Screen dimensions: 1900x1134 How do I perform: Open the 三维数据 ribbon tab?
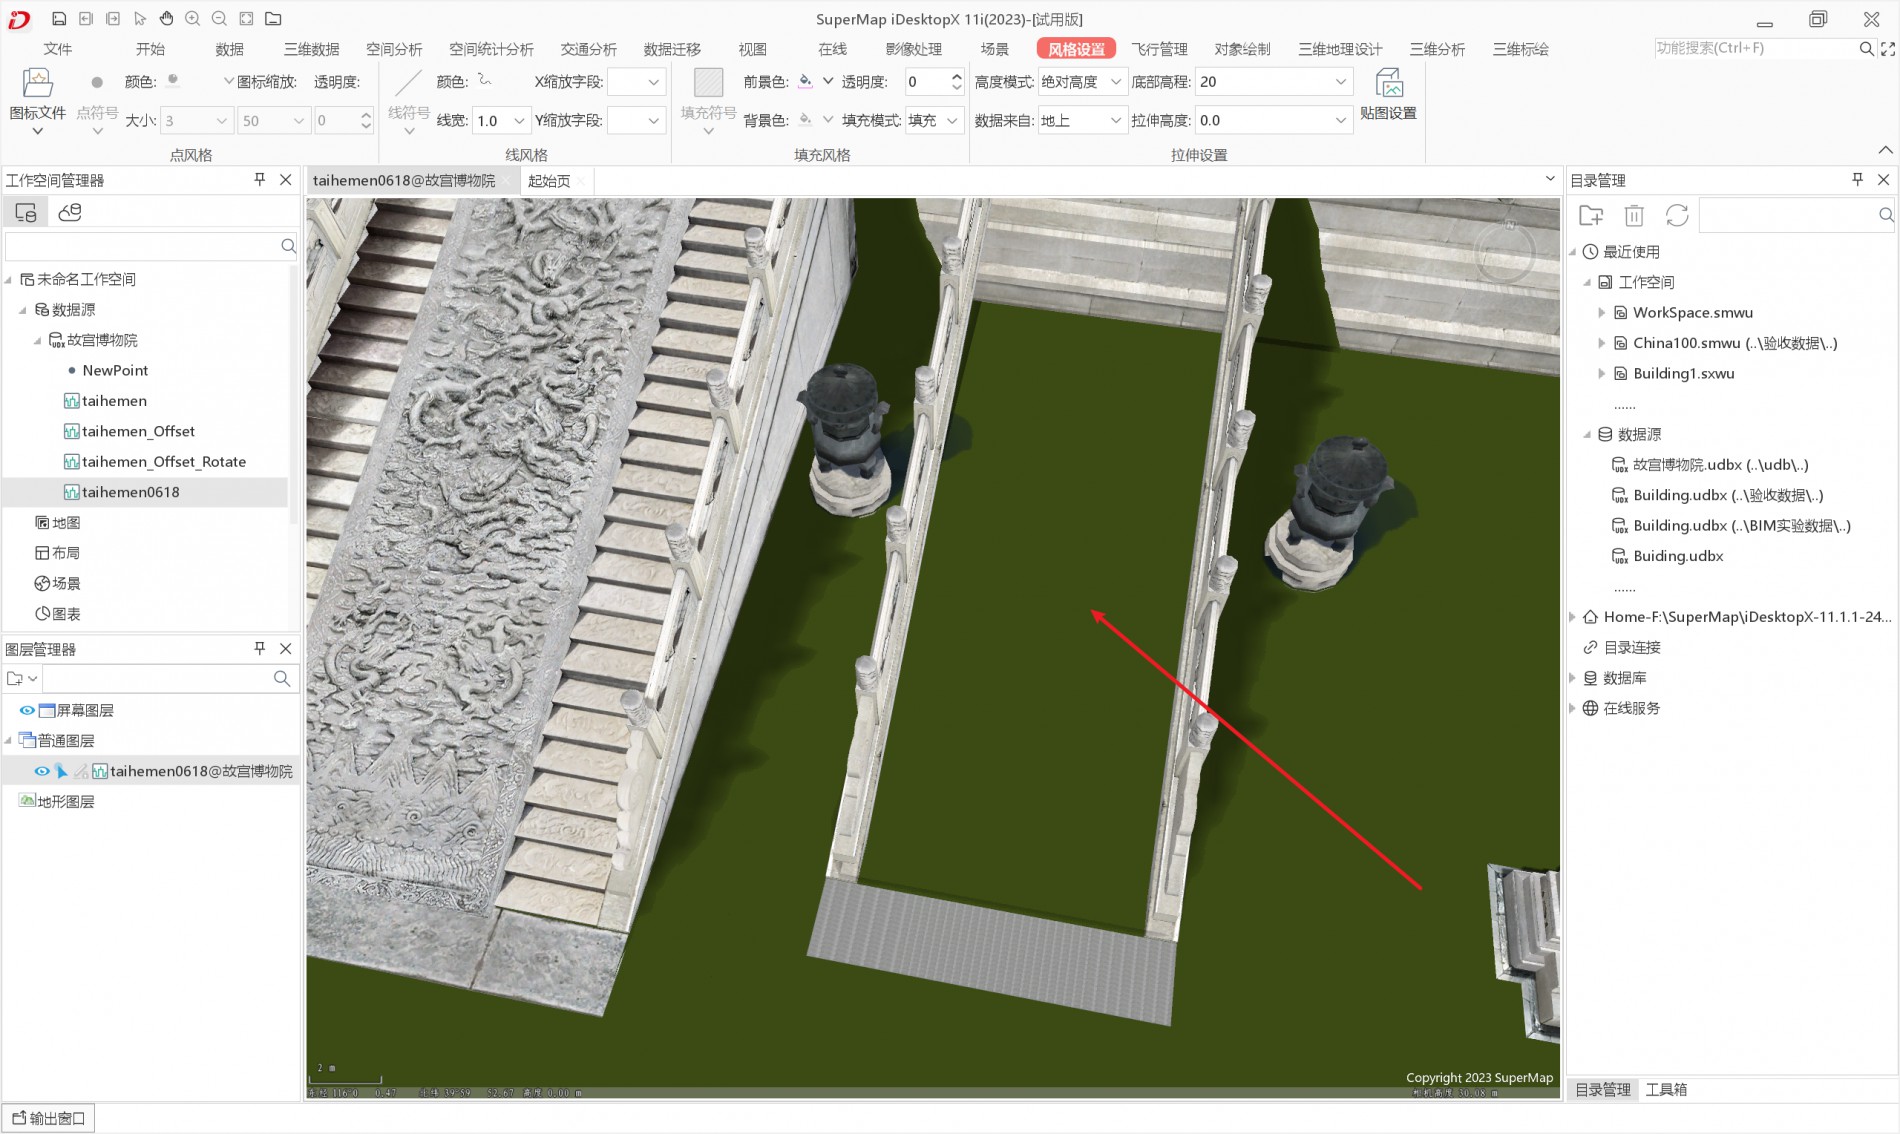coord(311,49)
